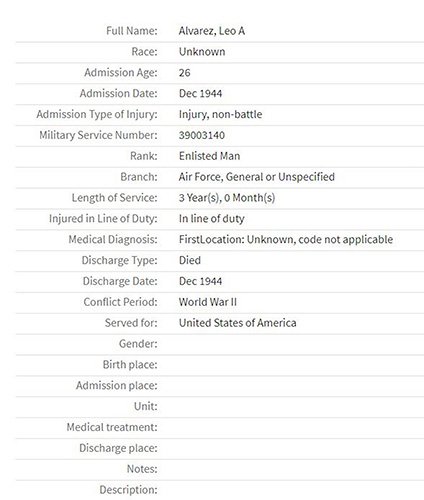
Task: Click the Full Name label
Action: click(132, 31)
